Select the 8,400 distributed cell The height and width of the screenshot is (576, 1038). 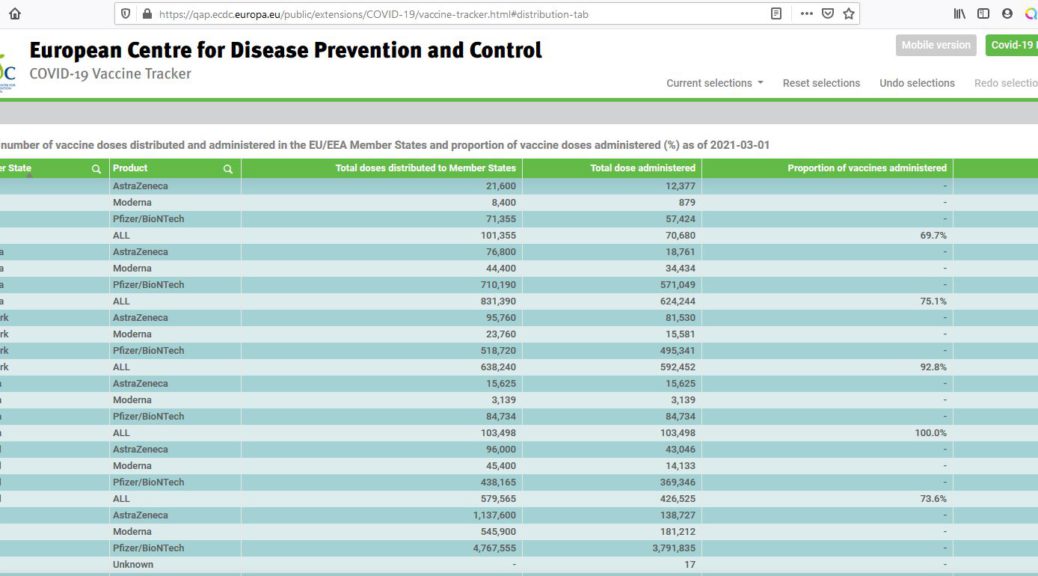[x=382, y=203]
